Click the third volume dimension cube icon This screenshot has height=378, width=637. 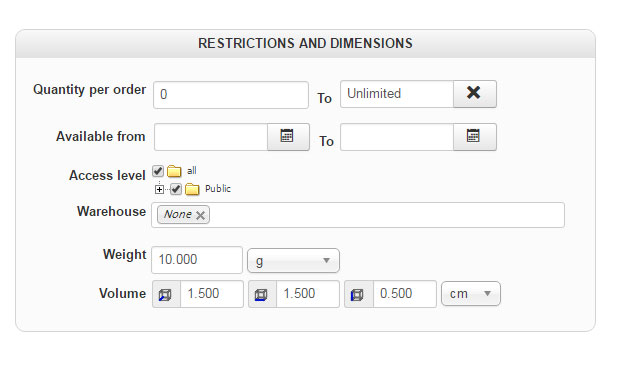[x=358, y=294]
